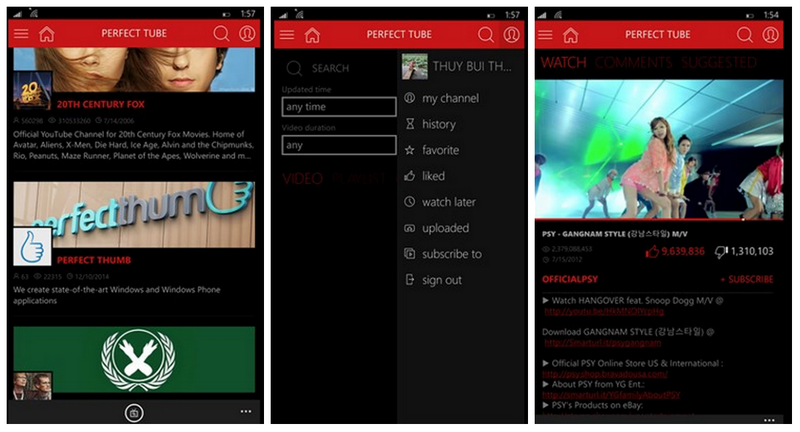
Task: Open more options dots in left phone
Action: click(x=246, y=411)
